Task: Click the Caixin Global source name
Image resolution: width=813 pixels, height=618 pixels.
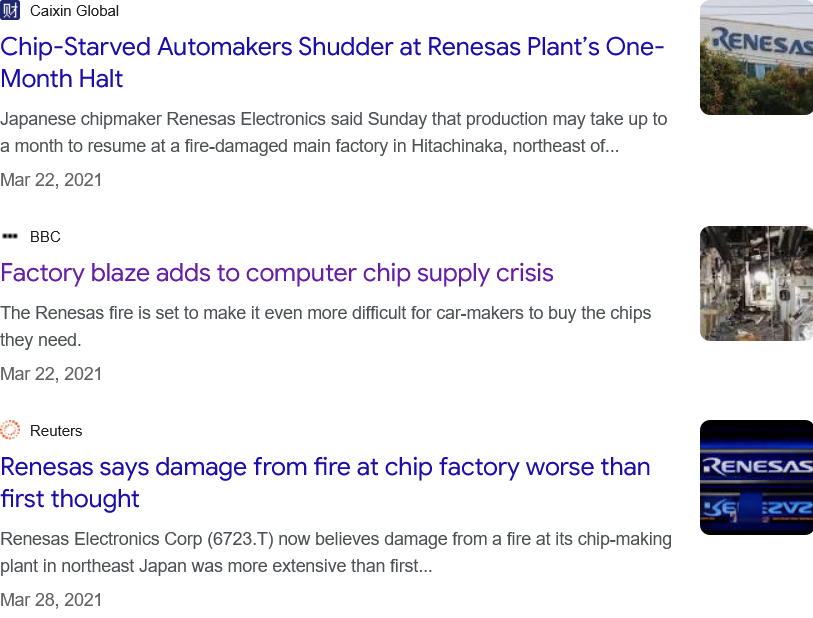Action: pyautogui.click(x=76, y=11)
